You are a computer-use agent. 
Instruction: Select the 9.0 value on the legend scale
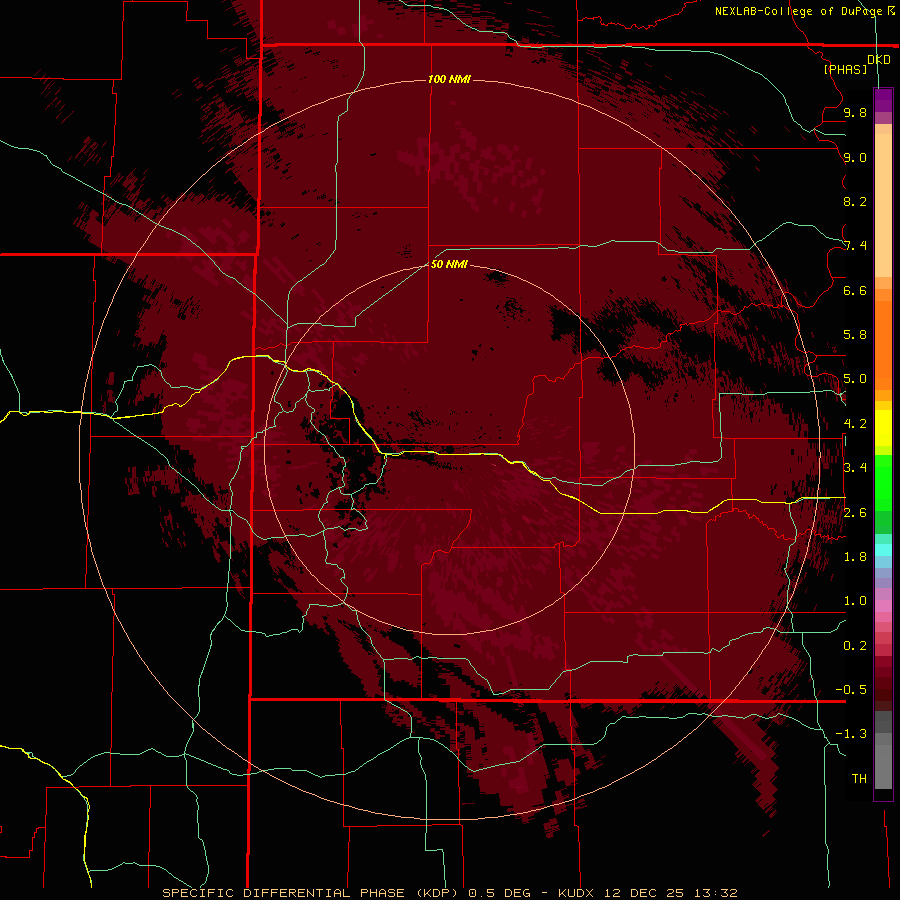tap(855, 157)
